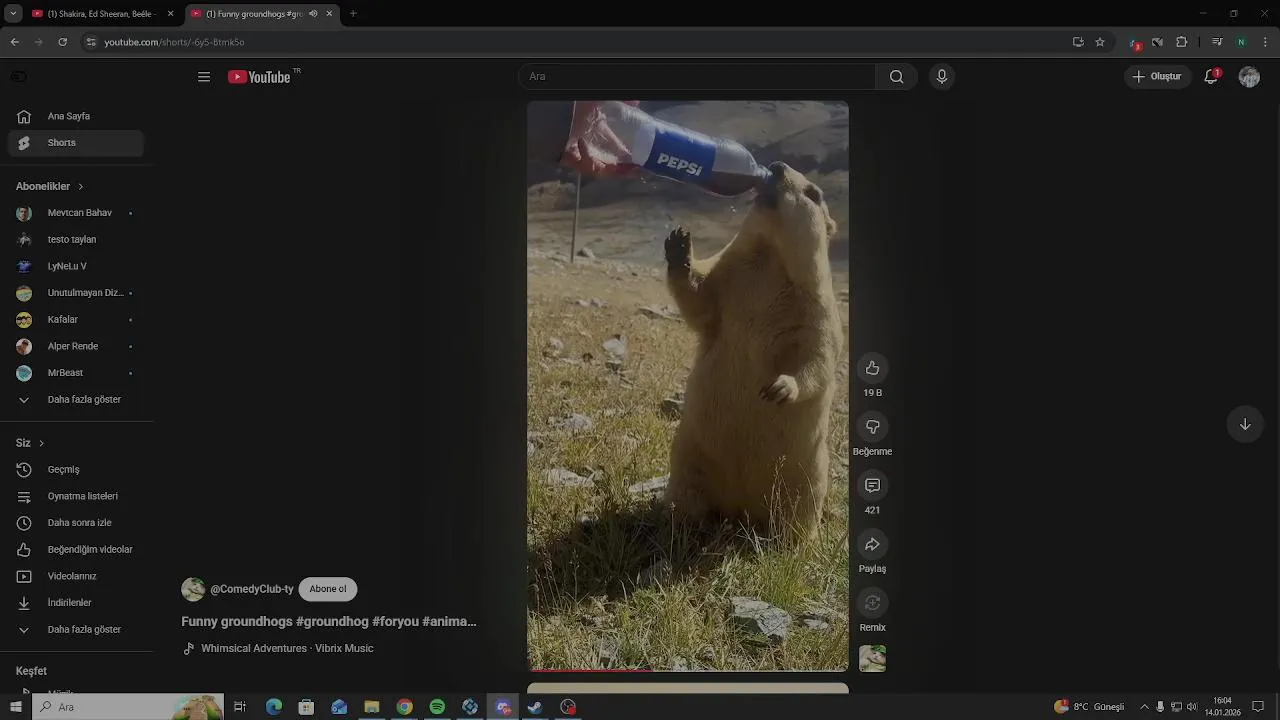Open LyNeLu V channel
The width and height of the screenshot is (1280, 720).
[x=76, y=266]
